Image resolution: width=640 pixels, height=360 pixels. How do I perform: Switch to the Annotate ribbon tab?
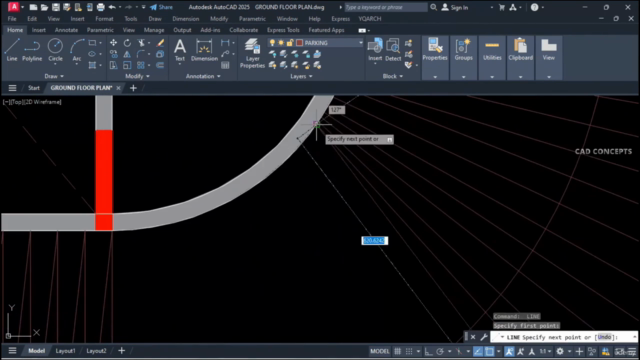[66, 30]
